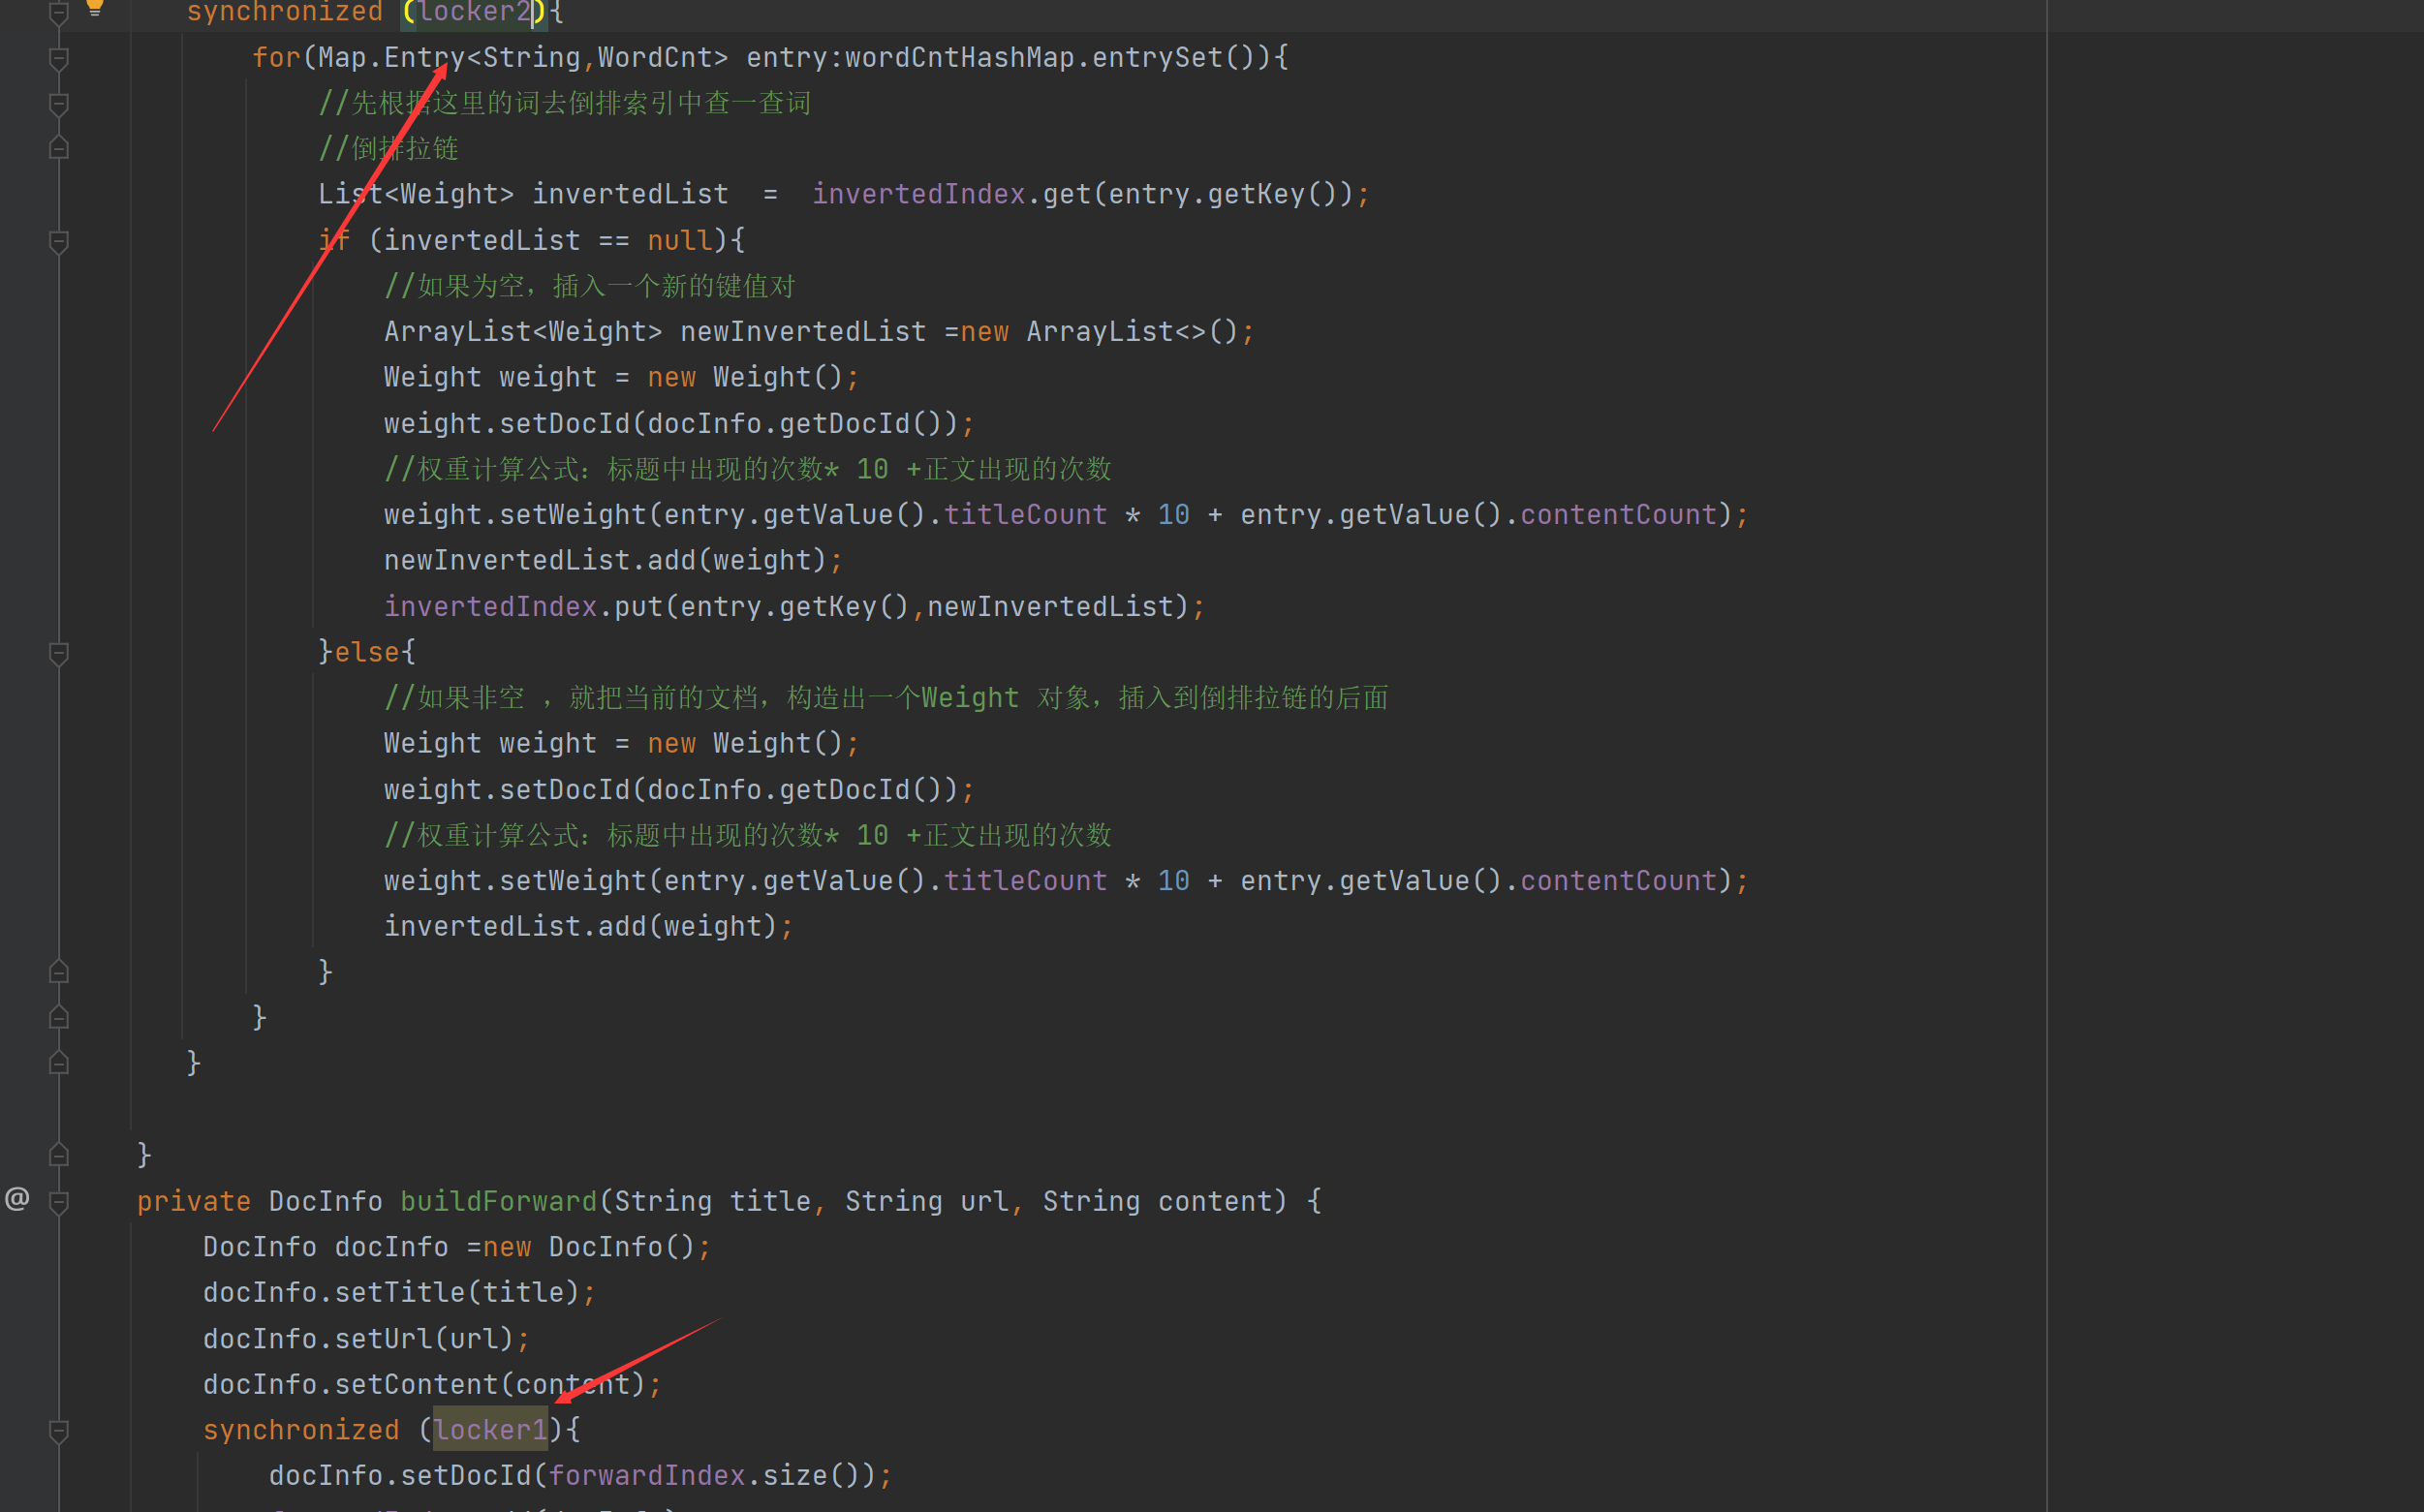2424x1512 pixels.
Task: Click the yellow lightbulb intention icon
Action: tap(95, 8)
